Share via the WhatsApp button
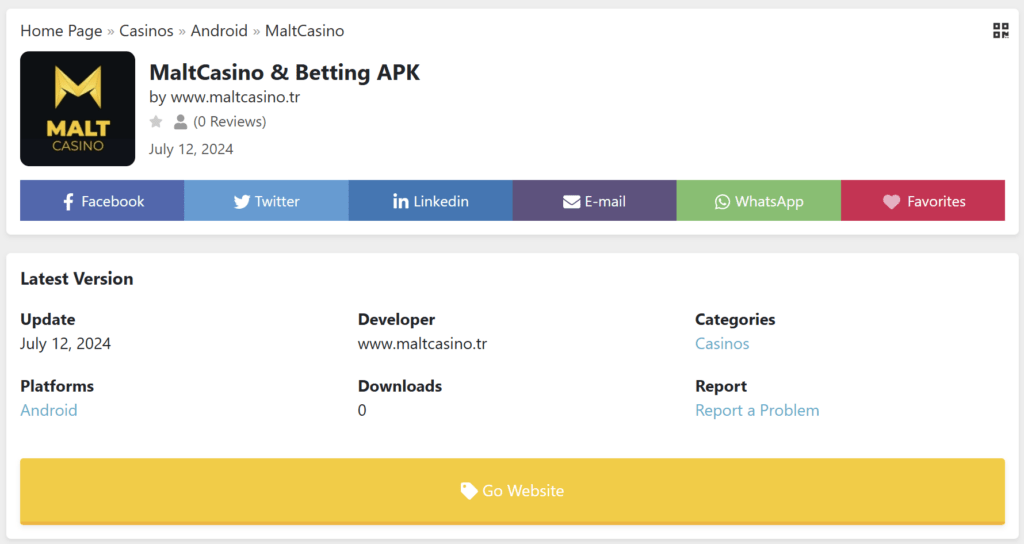 pos(758,201)
